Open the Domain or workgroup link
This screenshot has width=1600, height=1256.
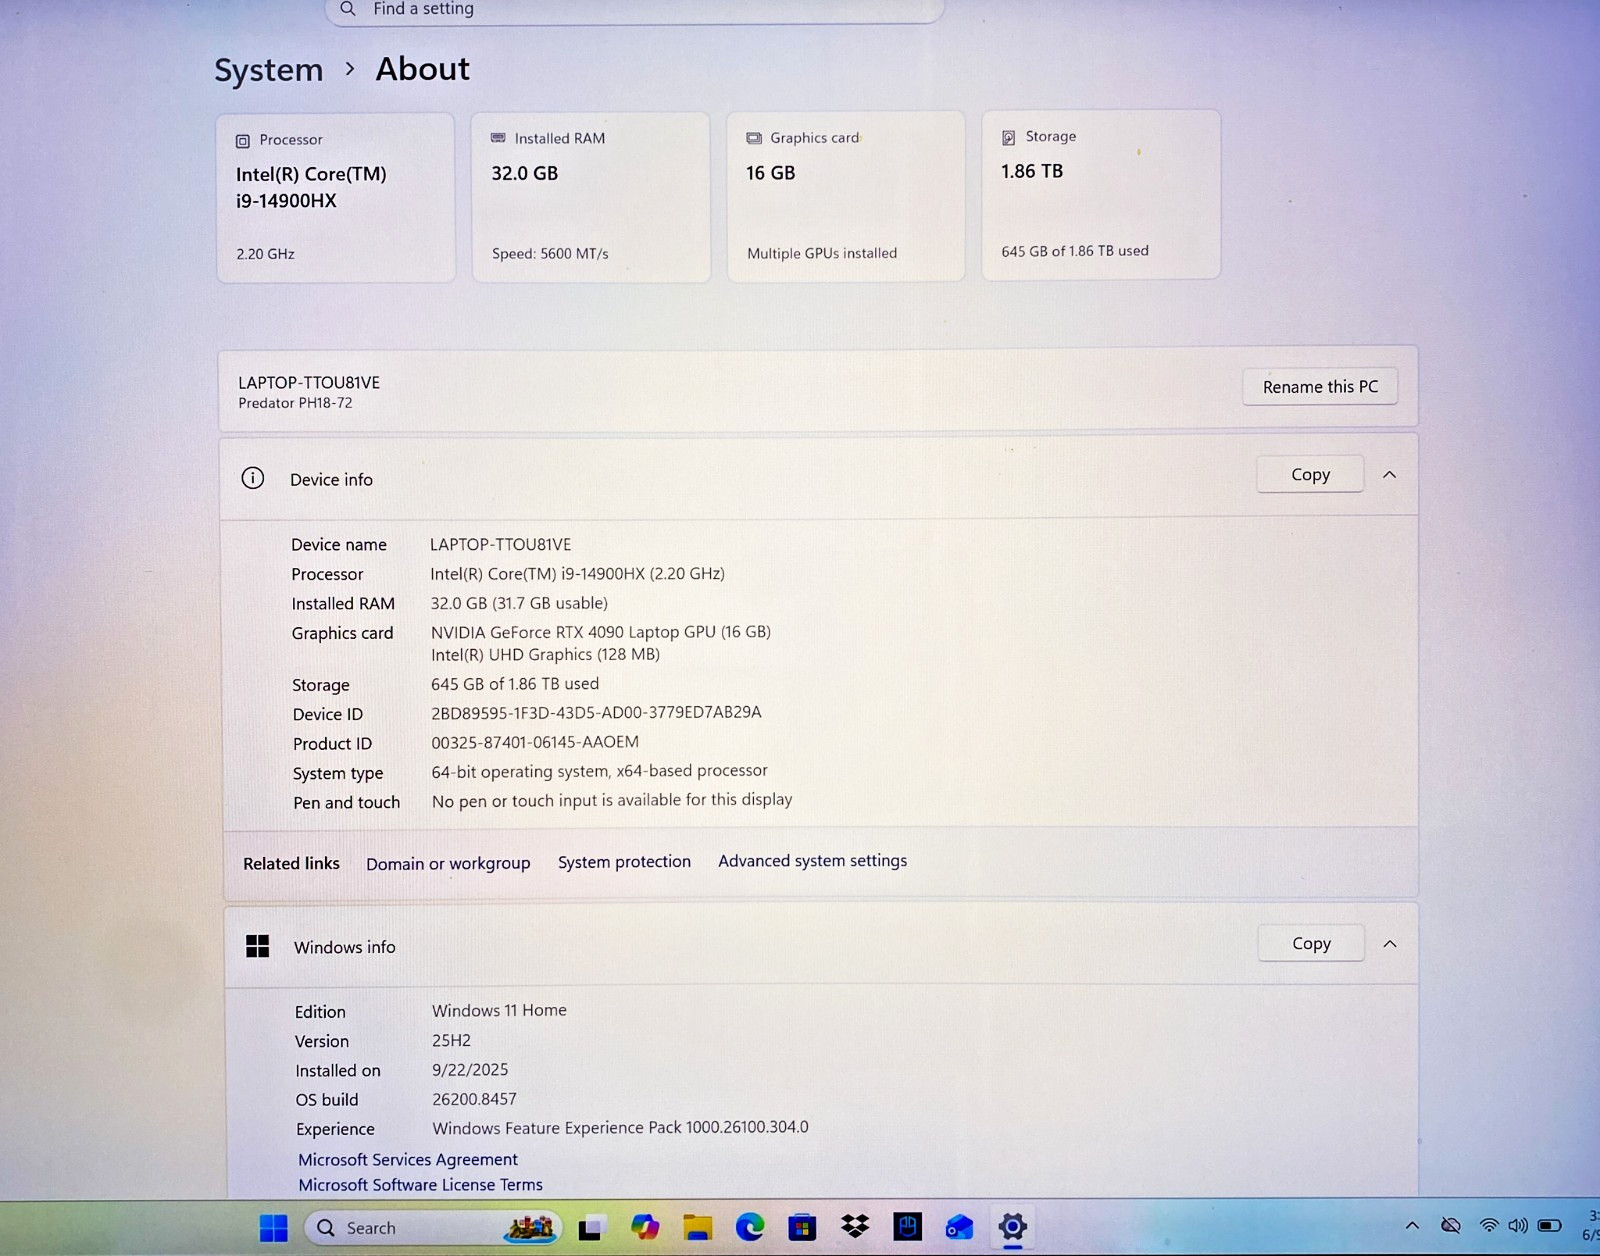tap(448, 863)
